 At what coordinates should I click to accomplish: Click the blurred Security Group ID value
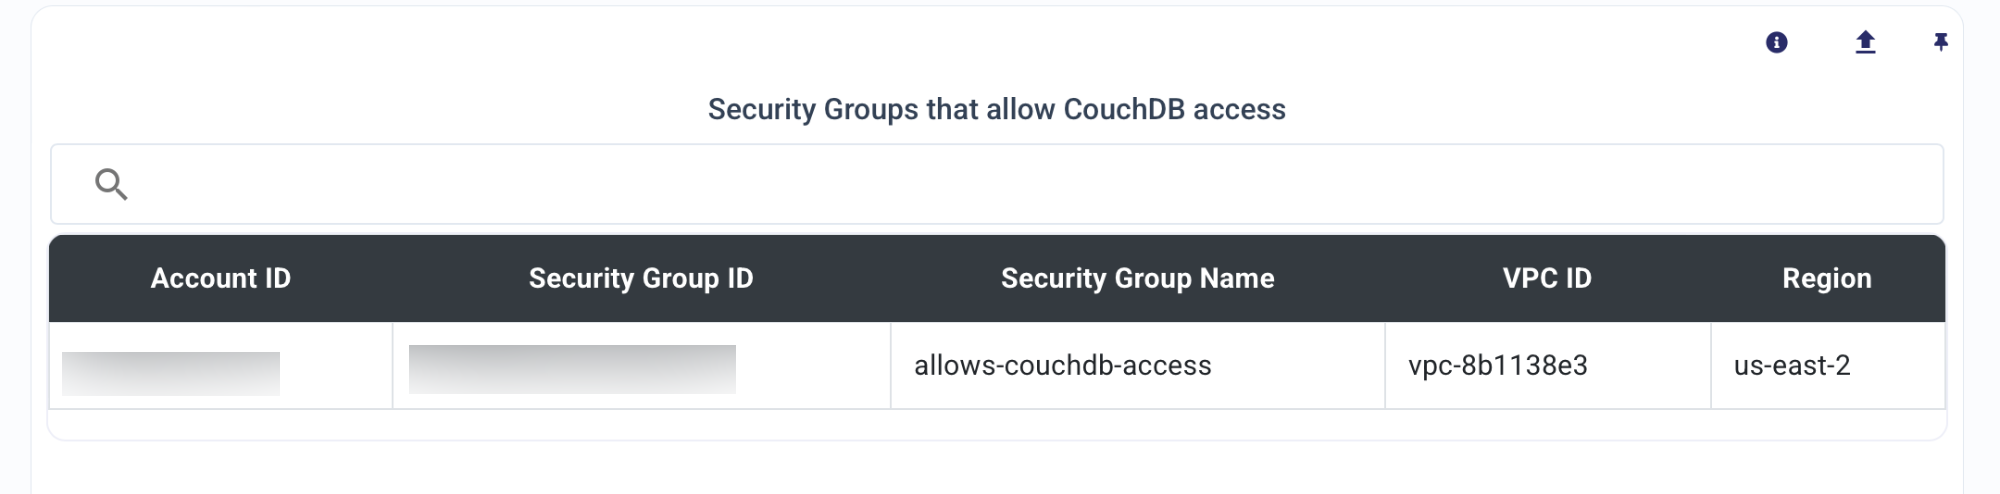tap(572, 369)
